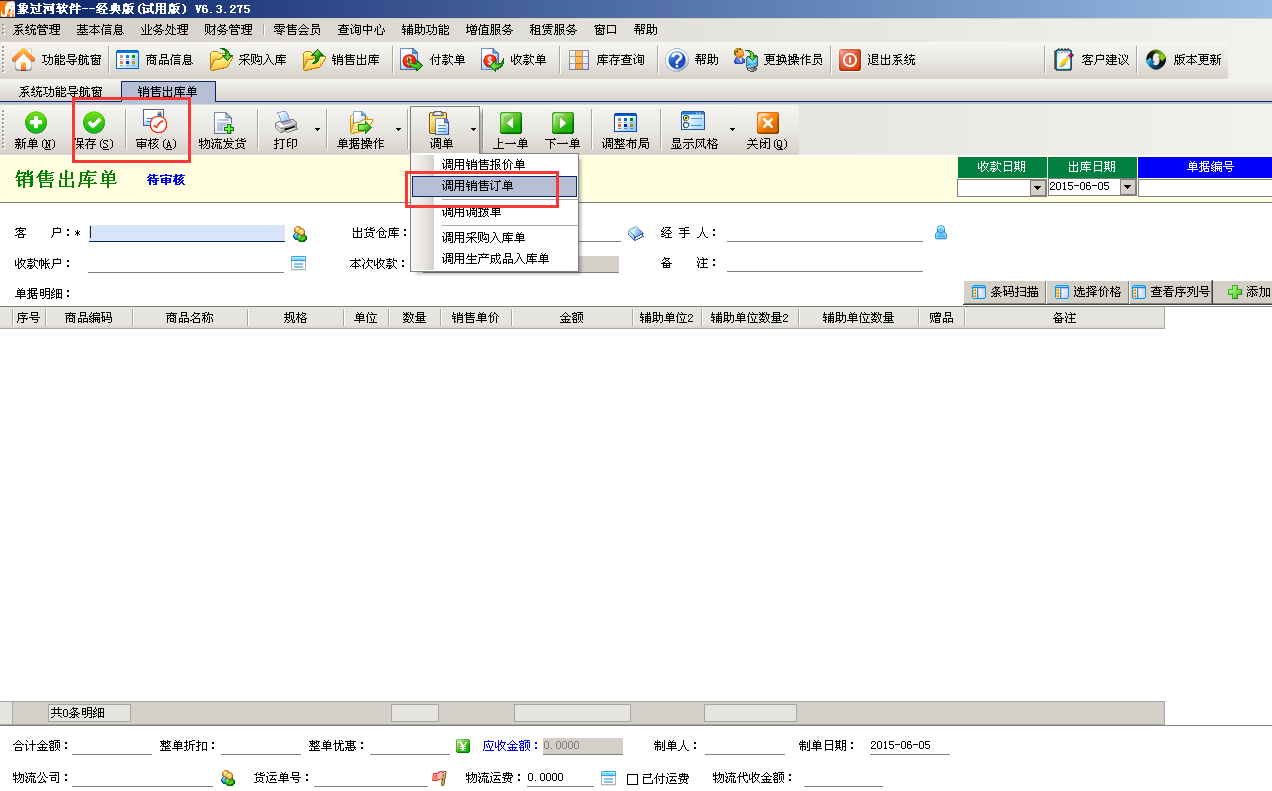Click the customer picker icon beside 客户 field
Screen dimensions: 1272x791
click(300, 233)
